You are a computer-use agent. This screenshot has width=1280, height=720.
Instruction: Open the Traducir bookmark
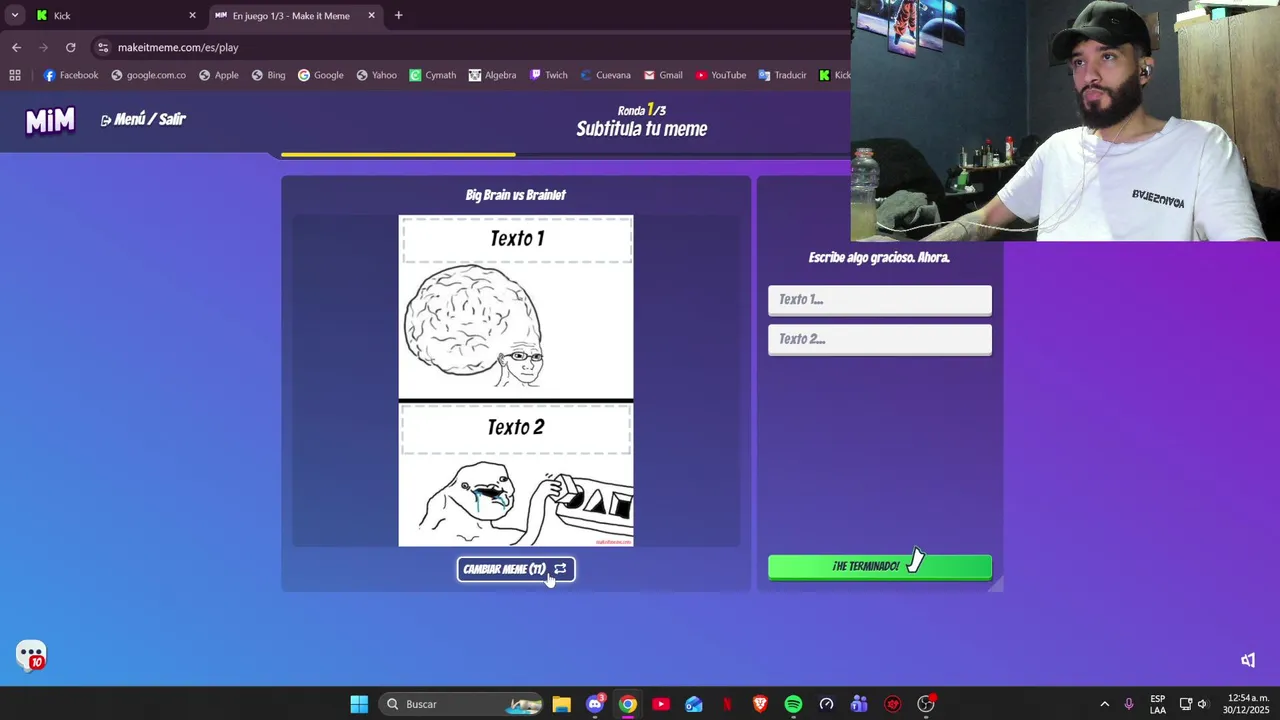tap(782, 75)
